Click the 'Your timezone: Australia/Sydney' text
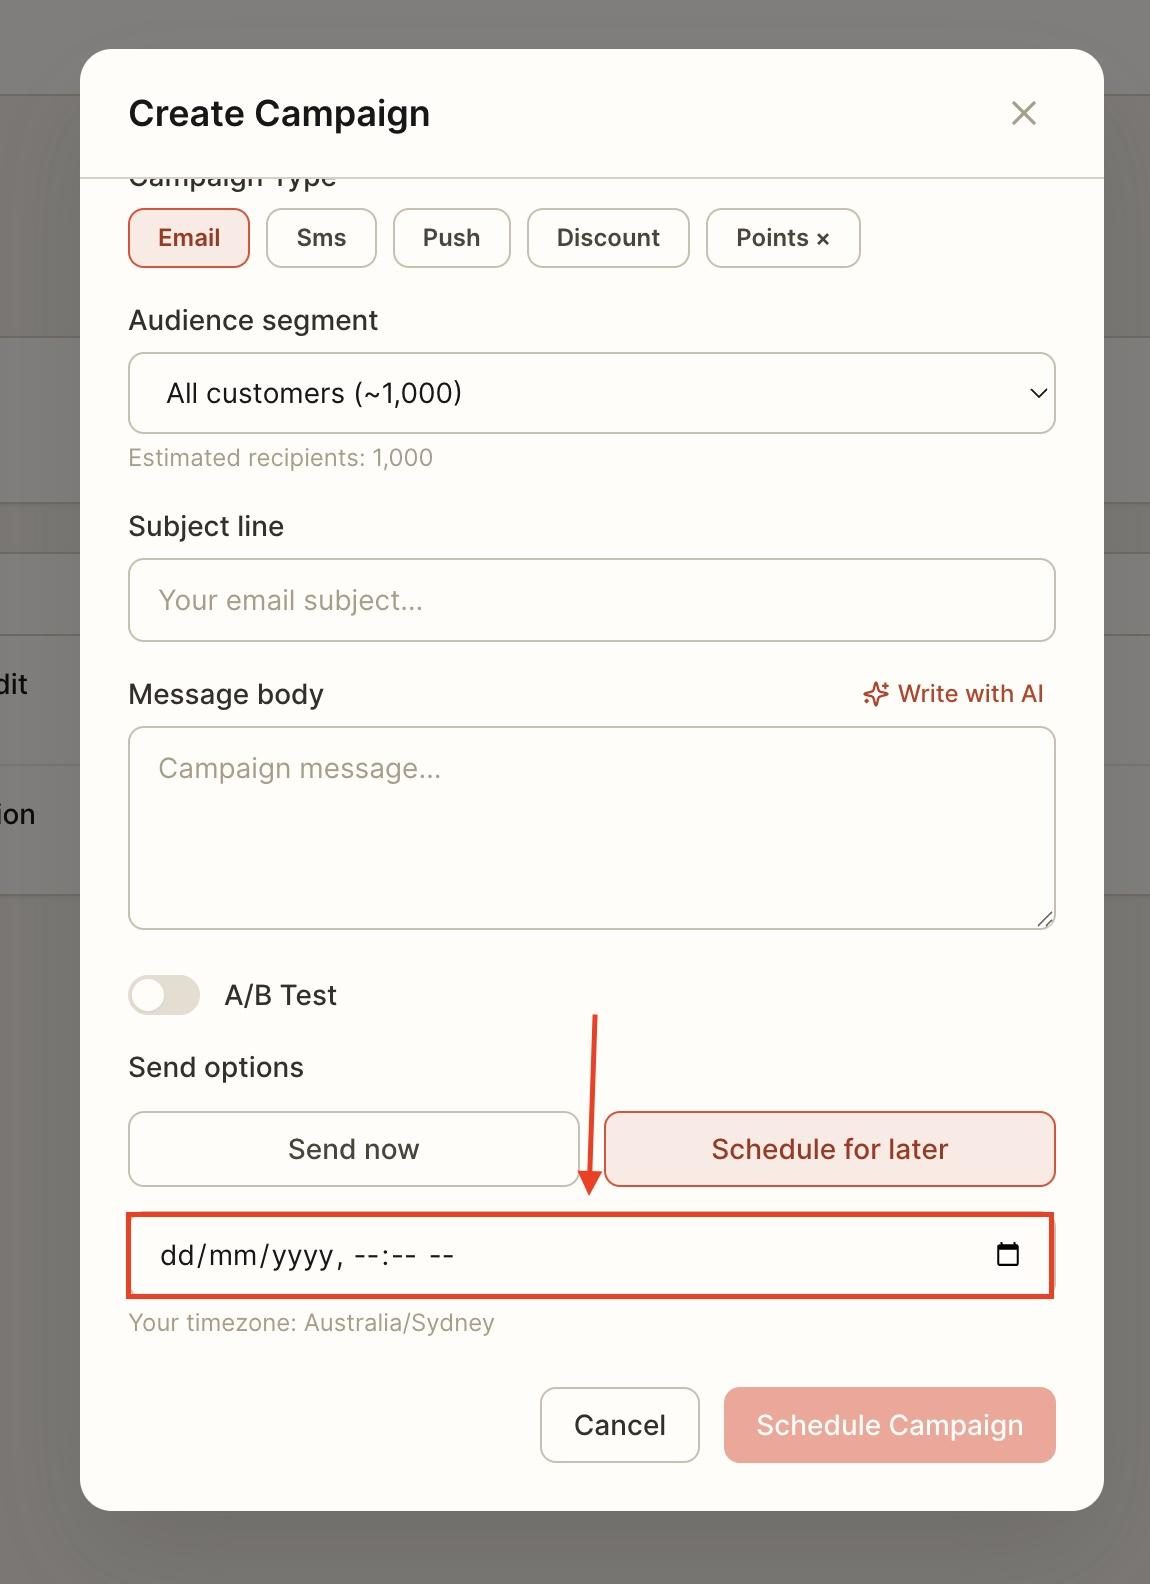1150x1584 pixels. click(312, 1323)
